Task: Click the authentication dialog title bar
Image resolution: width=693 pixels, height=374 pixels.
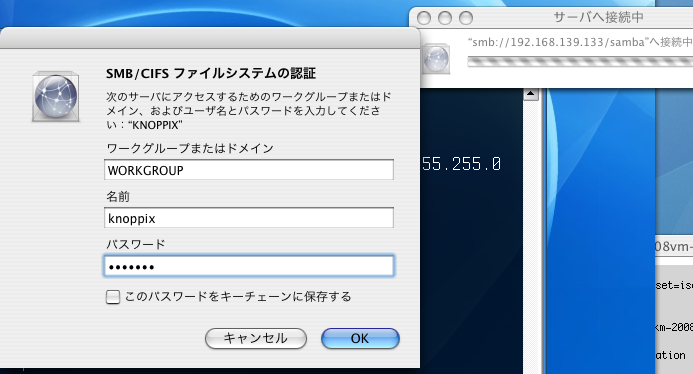Action: [210, 38]
